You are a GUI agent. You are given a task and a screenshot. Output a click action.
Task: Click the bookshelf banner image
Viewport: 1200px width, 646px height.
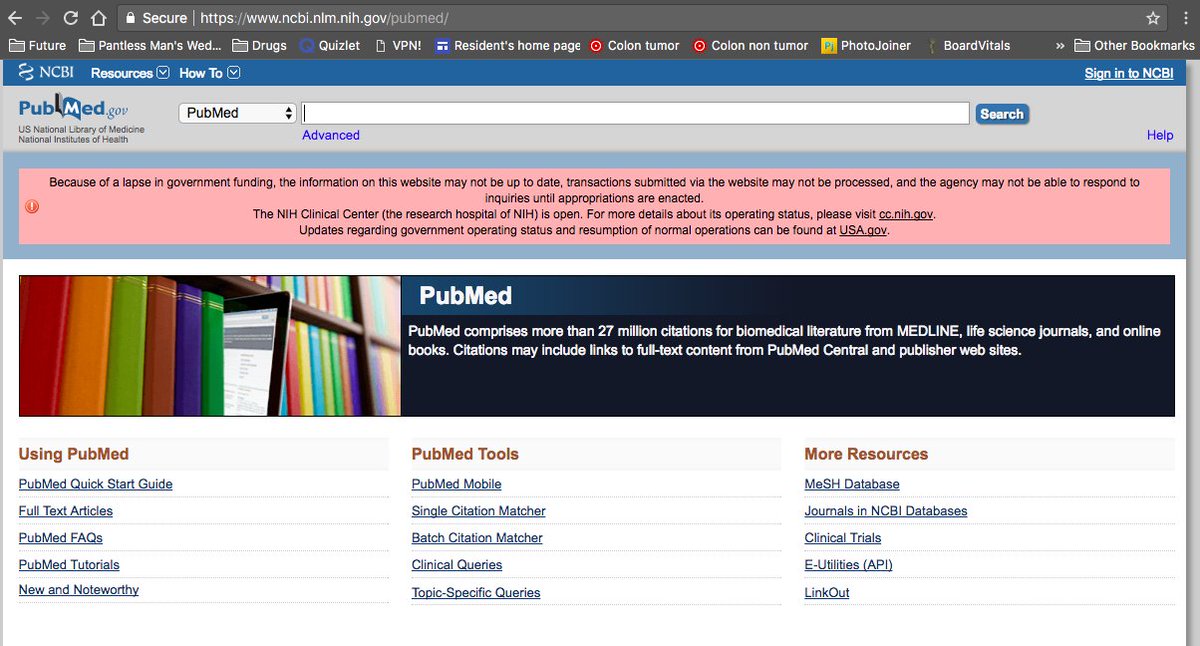point(210,346)
